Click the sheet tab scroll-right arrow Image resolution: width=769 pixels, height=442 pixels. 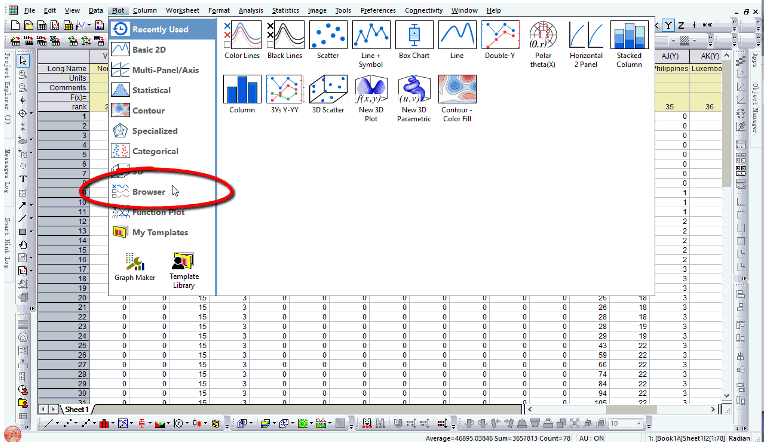tap(54, 409)
